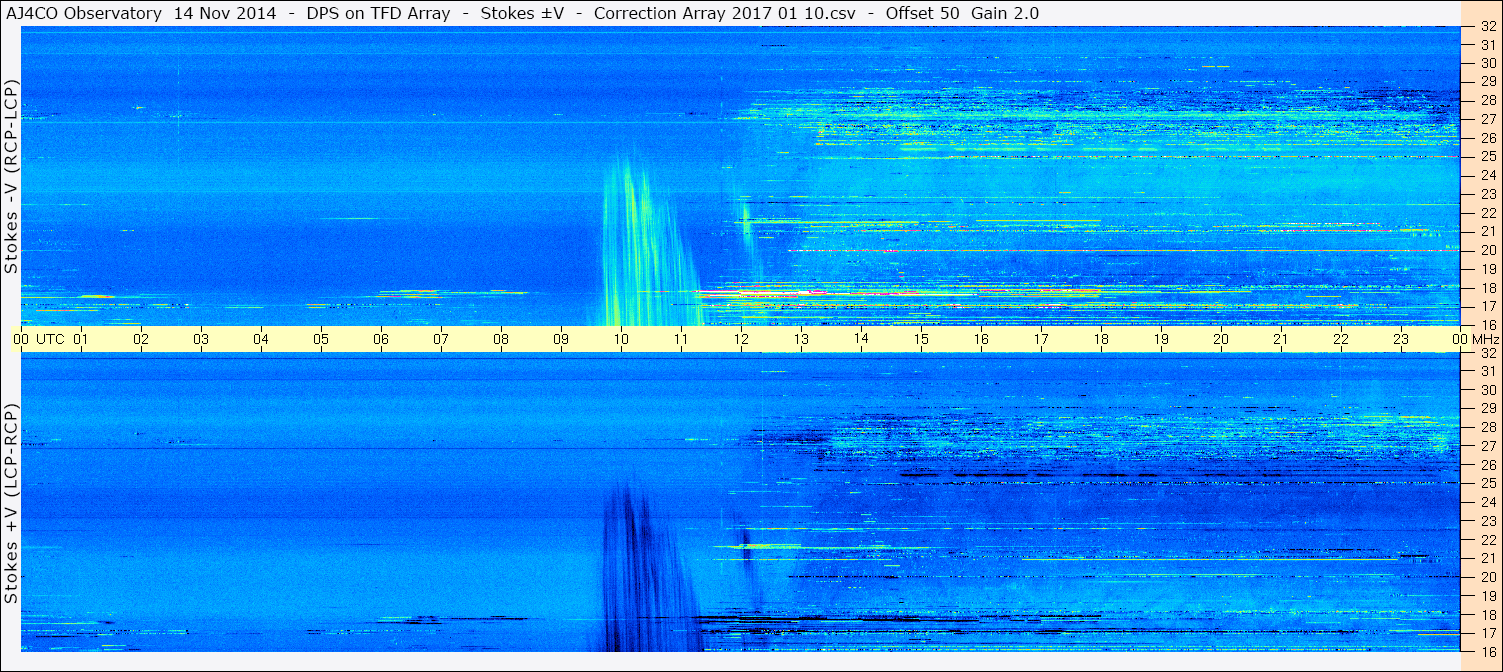Click 26 MHz label on Stokes -V scale
This screenshot has width=1503, height=672.
tap(1487, 138)
